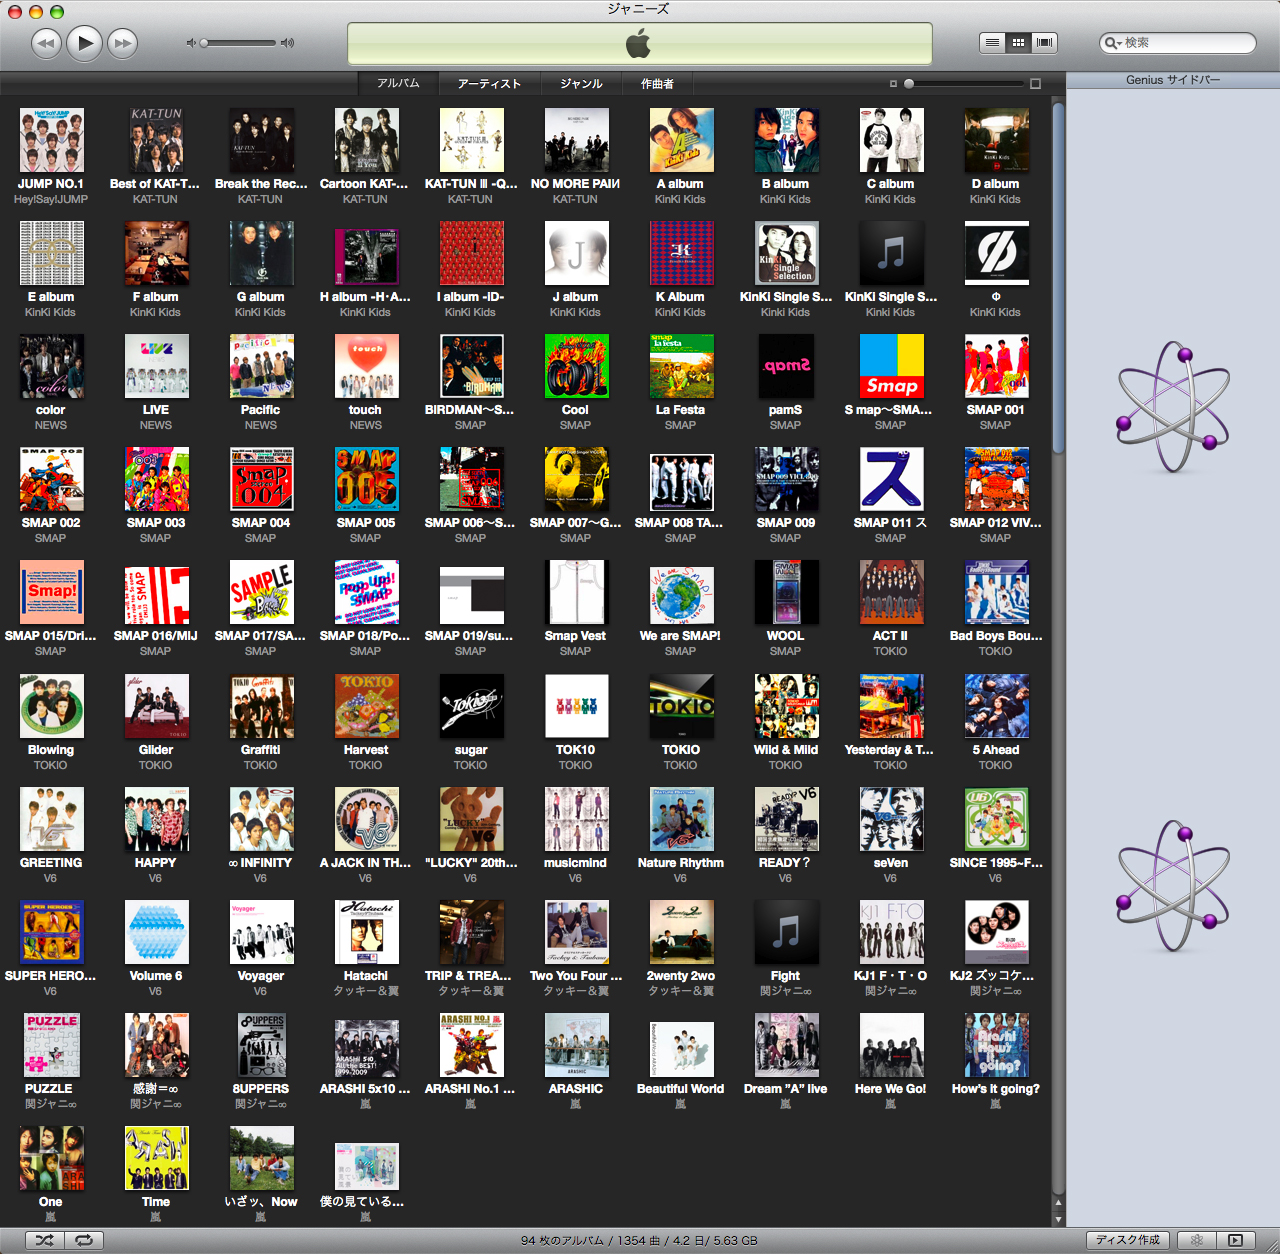Select the J album cover
This screenshot has width=1280, height=1254.
click(x=576, y=253)
